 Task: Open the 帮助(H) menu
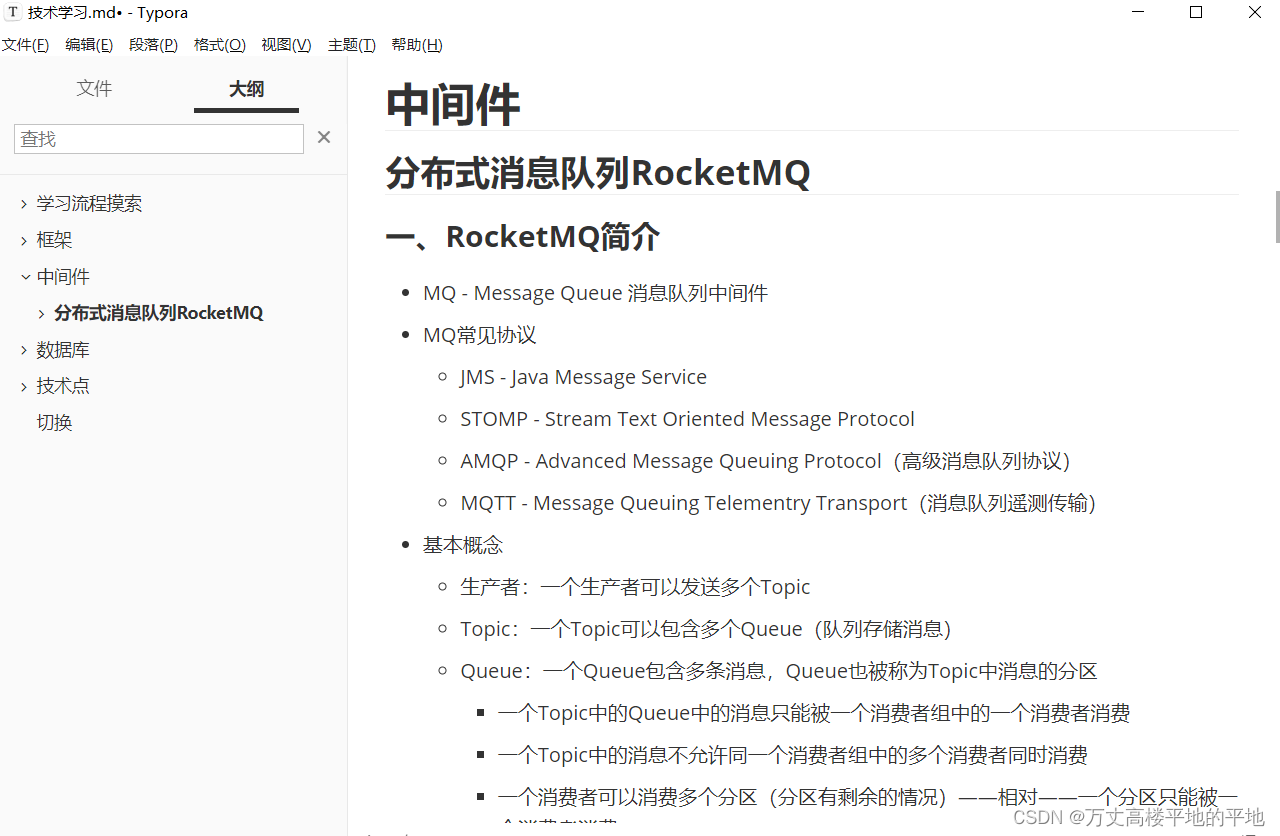coord(417,45)
